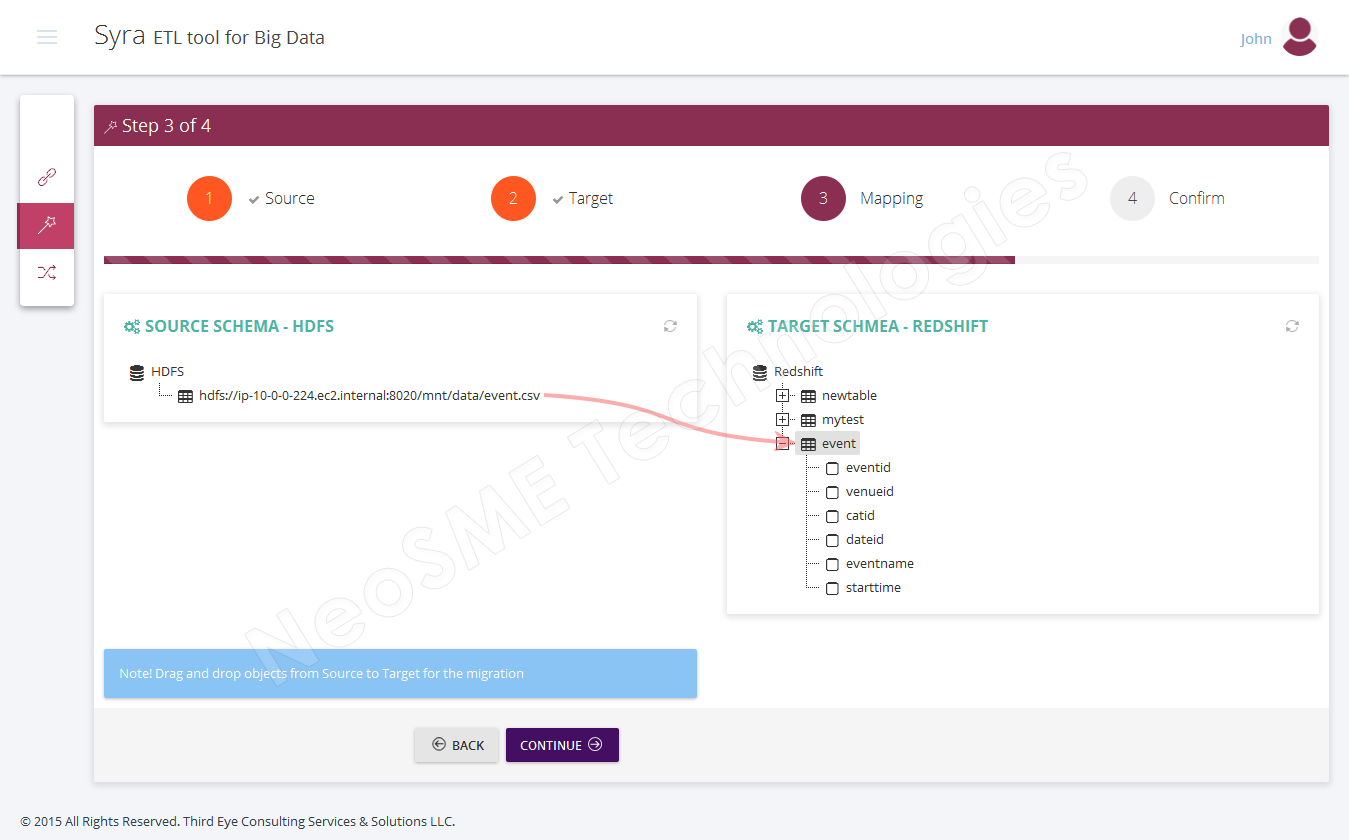Click John's user avatar icon
Viewport: 1349px width, 840px height.
coord(1299,37)
